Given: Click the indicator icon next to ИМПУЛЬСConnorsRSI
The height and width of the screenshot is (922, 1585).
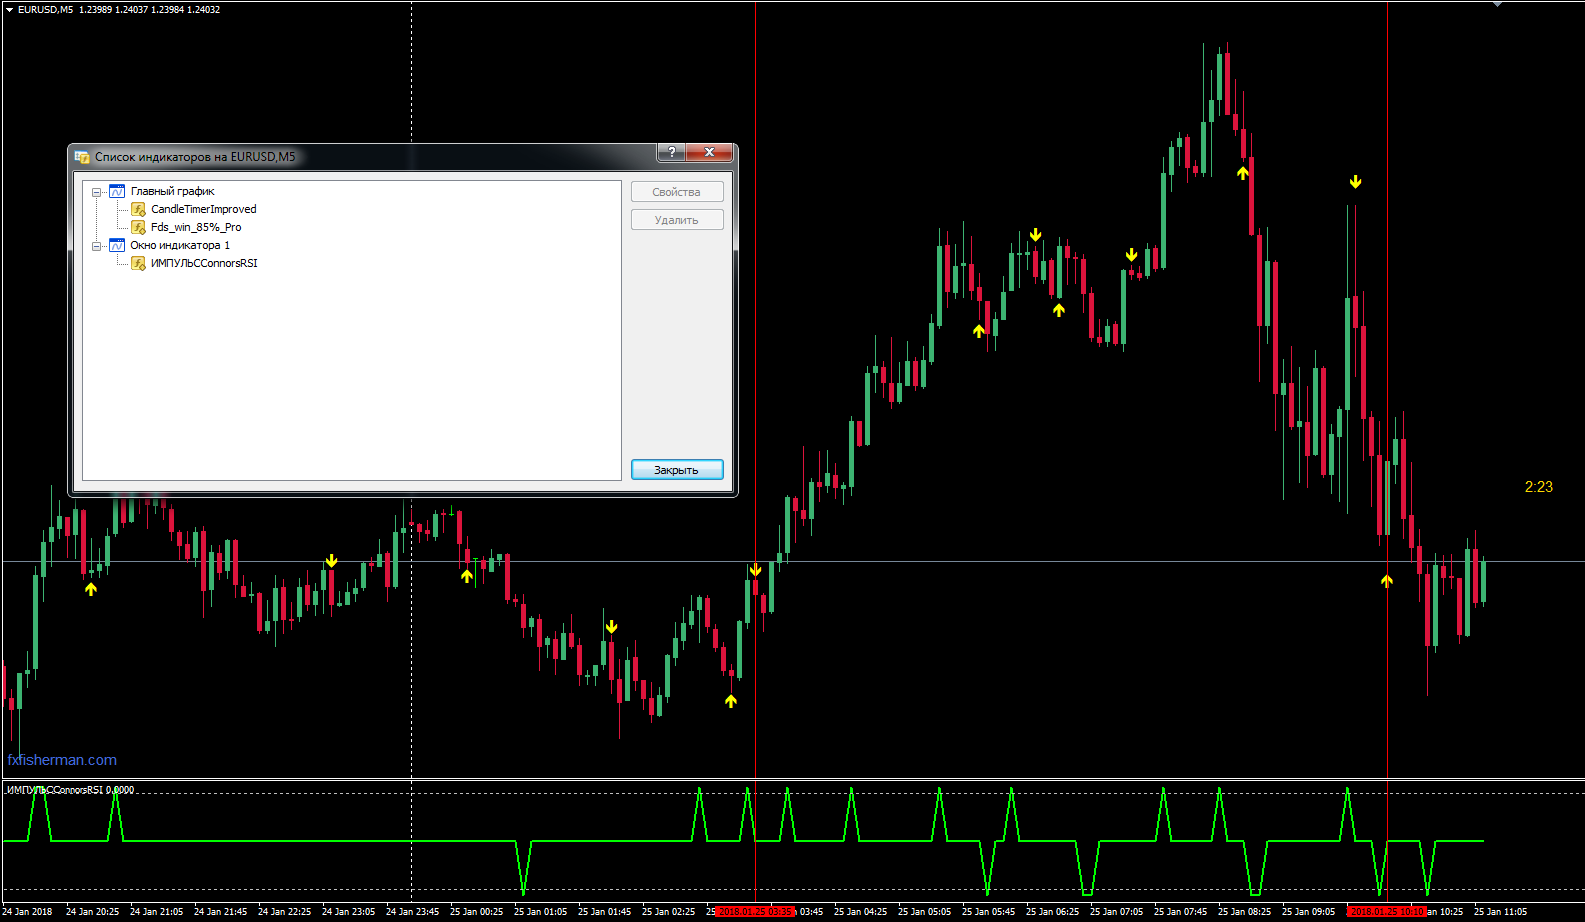Looking at the screenshot, I should (x=139, y=263).
